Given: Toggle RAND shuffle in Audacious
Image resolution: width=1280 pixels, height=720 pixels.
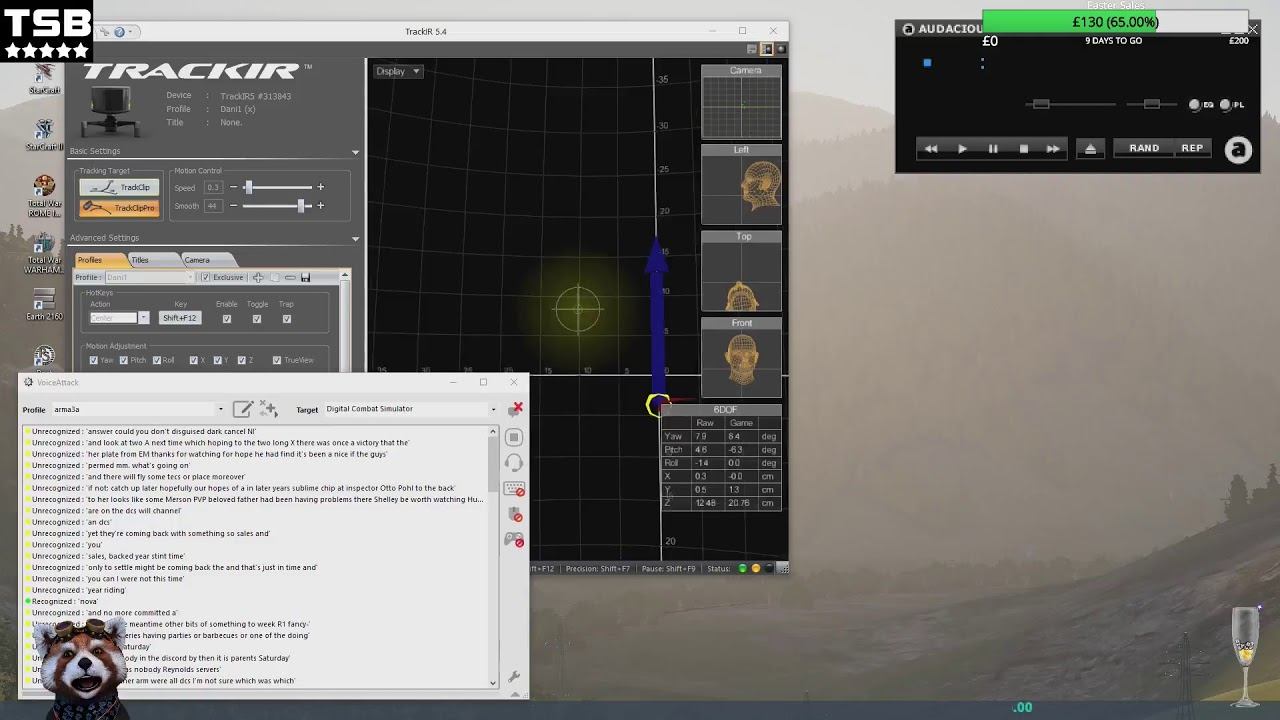Looking at the screenshot, I should (x=1144, y=149).
